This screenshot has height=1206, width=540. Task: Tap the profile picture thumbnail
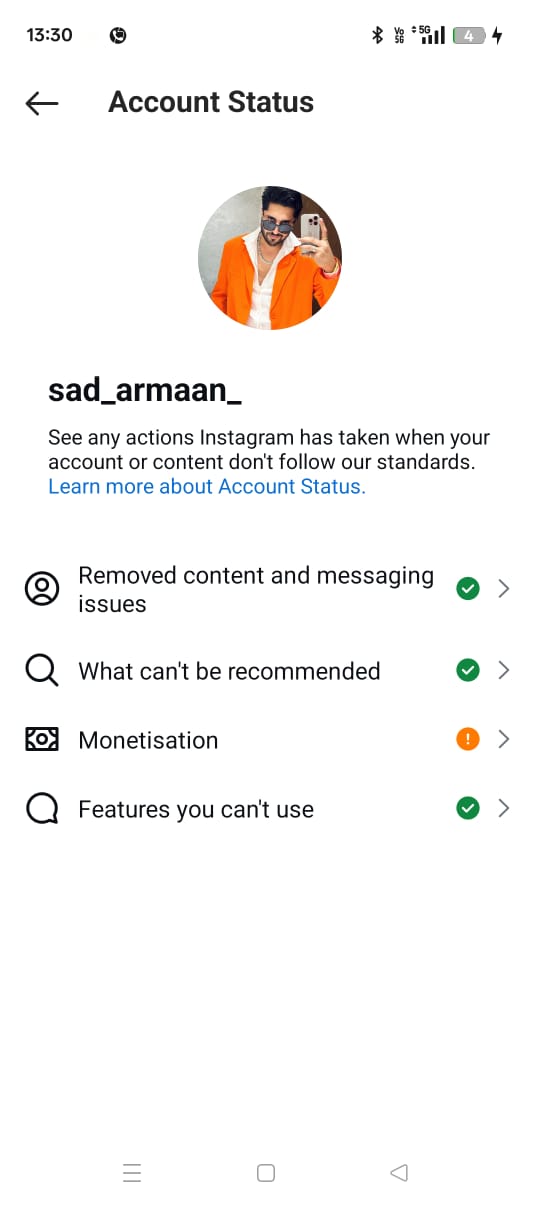270,257
